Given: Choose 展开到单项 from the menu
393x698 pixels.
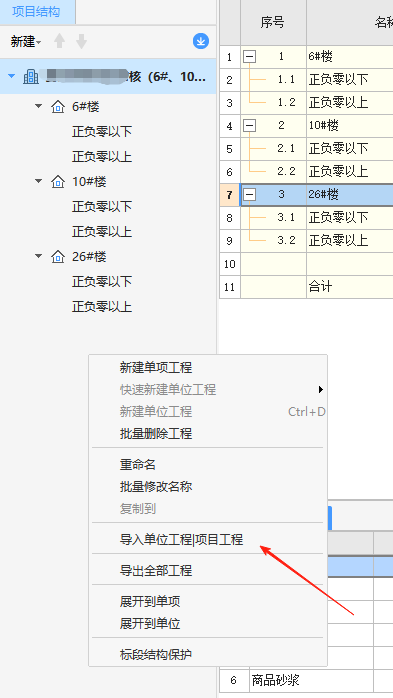Looking at the screenshot, I should [150, 602].
